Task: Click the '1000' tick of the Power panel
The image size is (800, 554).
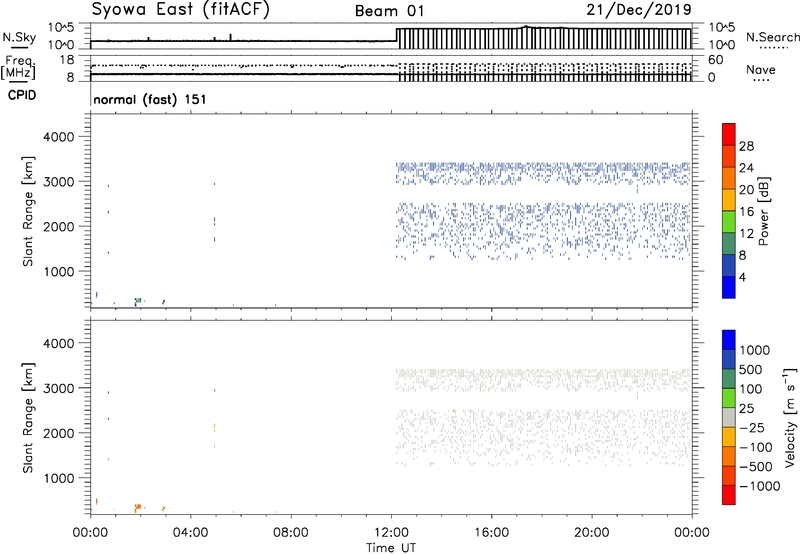Action: point(59,272)
